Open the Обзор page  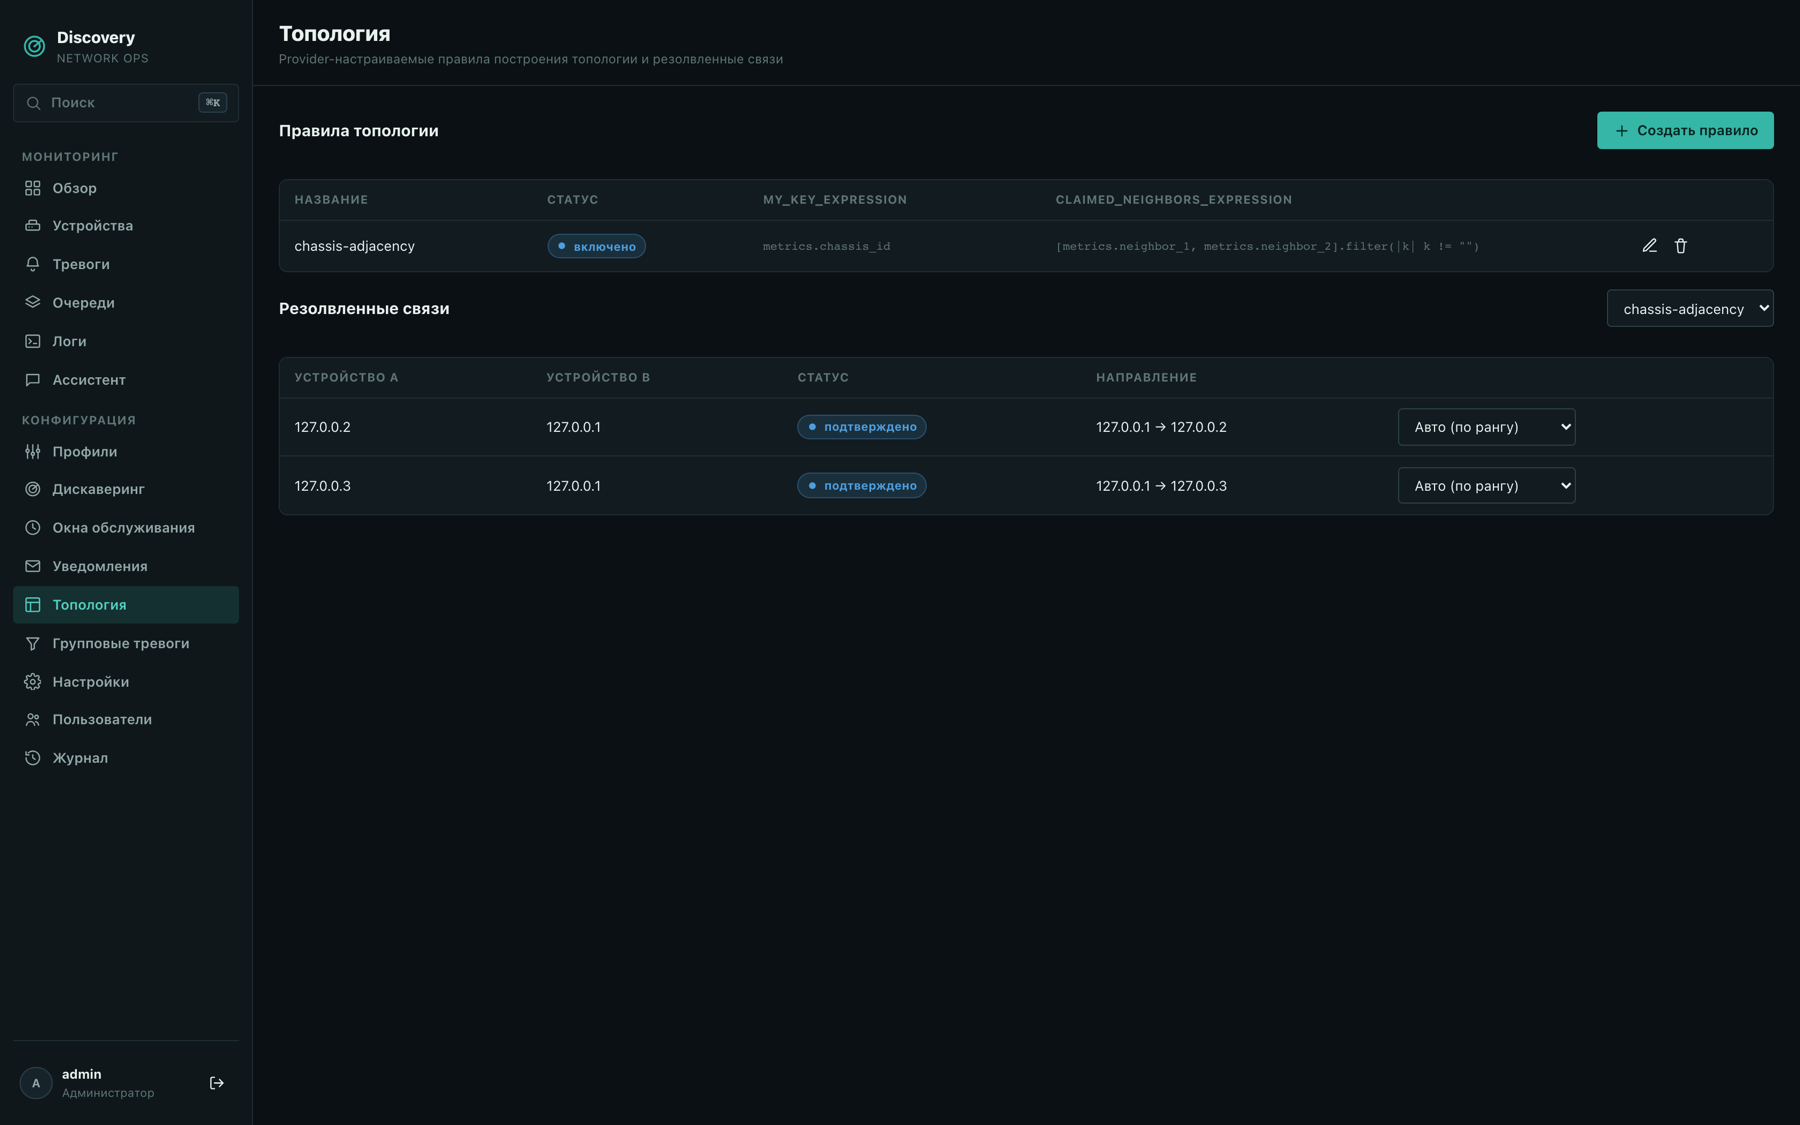click(x=126, y=188)
